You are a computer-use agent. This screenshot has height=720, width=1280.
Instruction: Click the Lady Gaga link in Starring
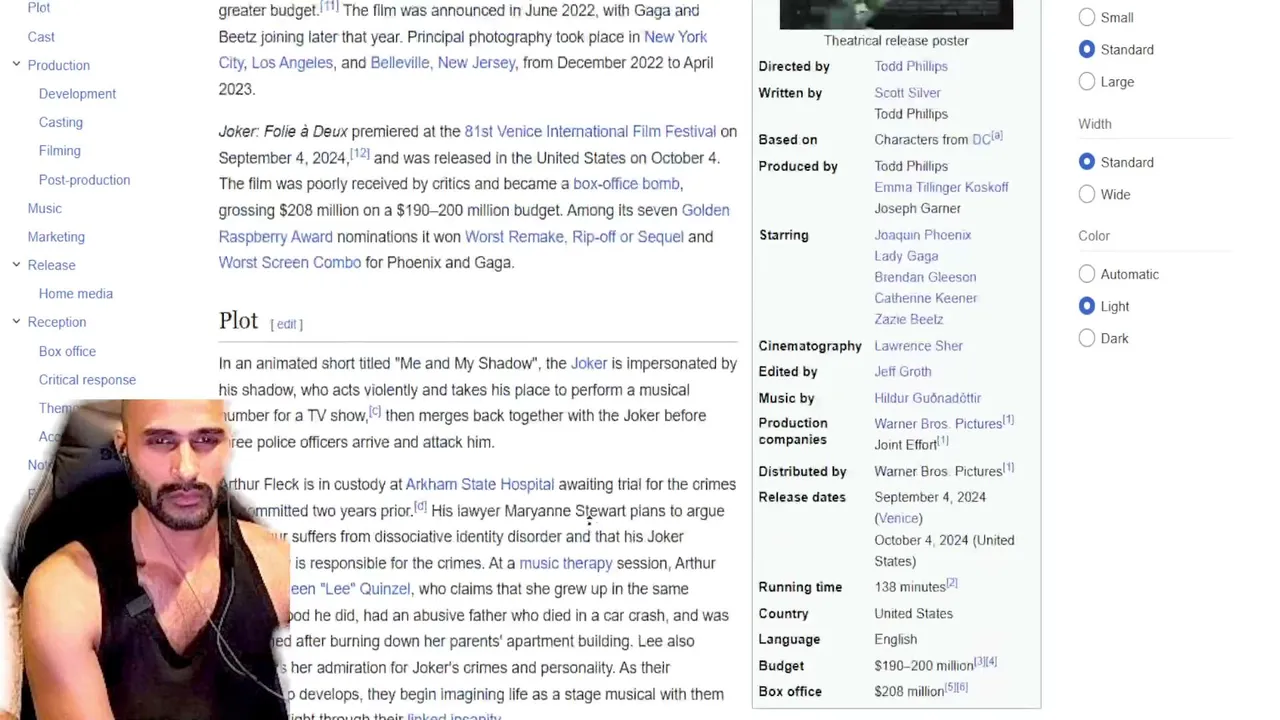906,256
